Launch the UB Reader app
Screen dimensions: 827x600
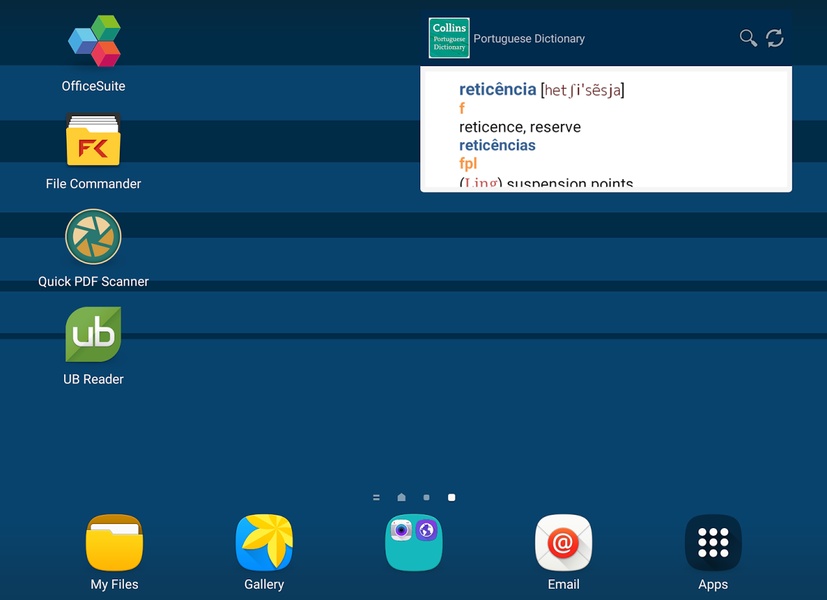93,334
